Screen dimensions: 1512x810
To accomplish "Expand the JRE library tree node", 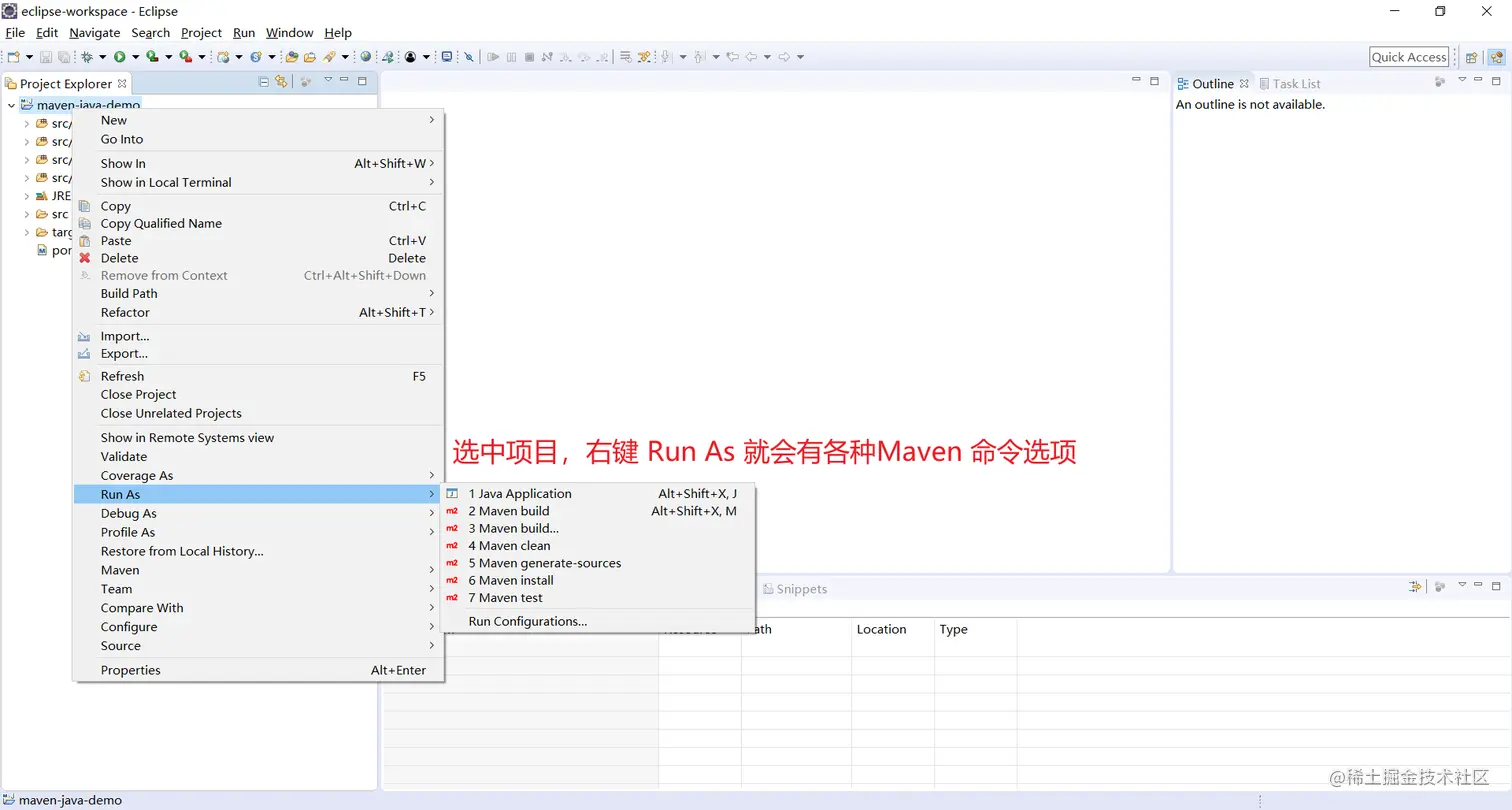I will click(x=27, y=196).
